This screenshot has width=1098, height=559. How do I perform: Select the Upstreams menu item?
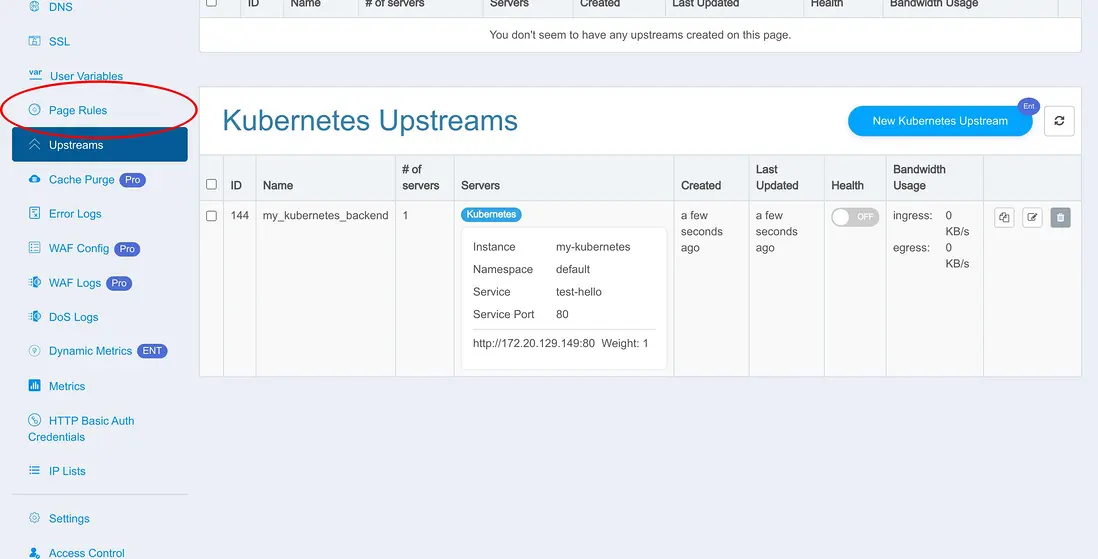tap(99, 144)
